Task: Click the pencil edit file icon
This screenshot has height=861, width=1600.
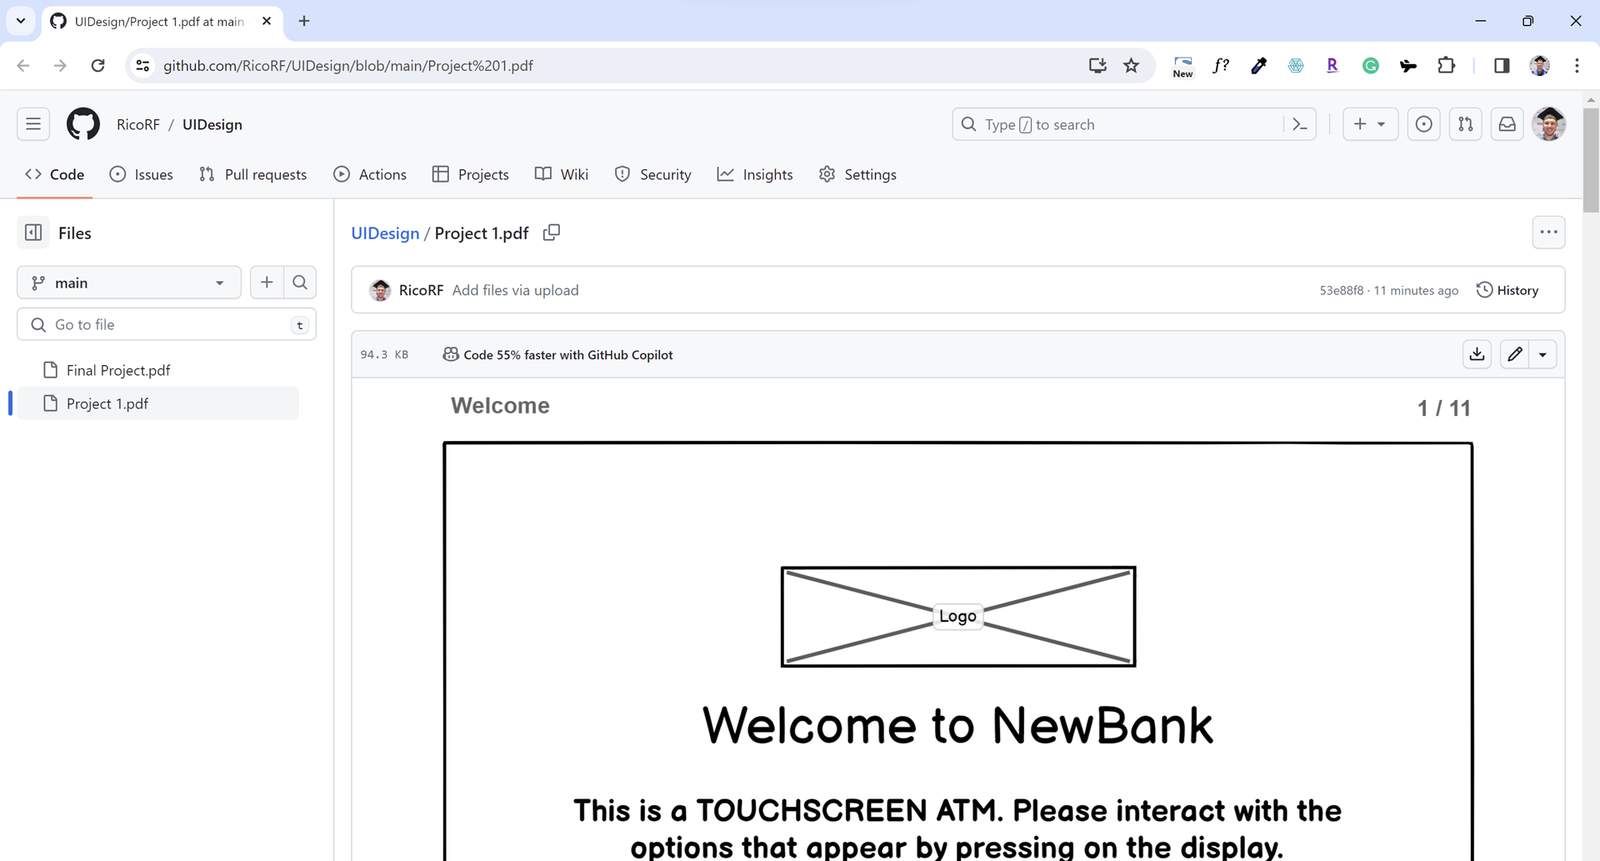Action: pyautogui.click(x=1515, y=354)
